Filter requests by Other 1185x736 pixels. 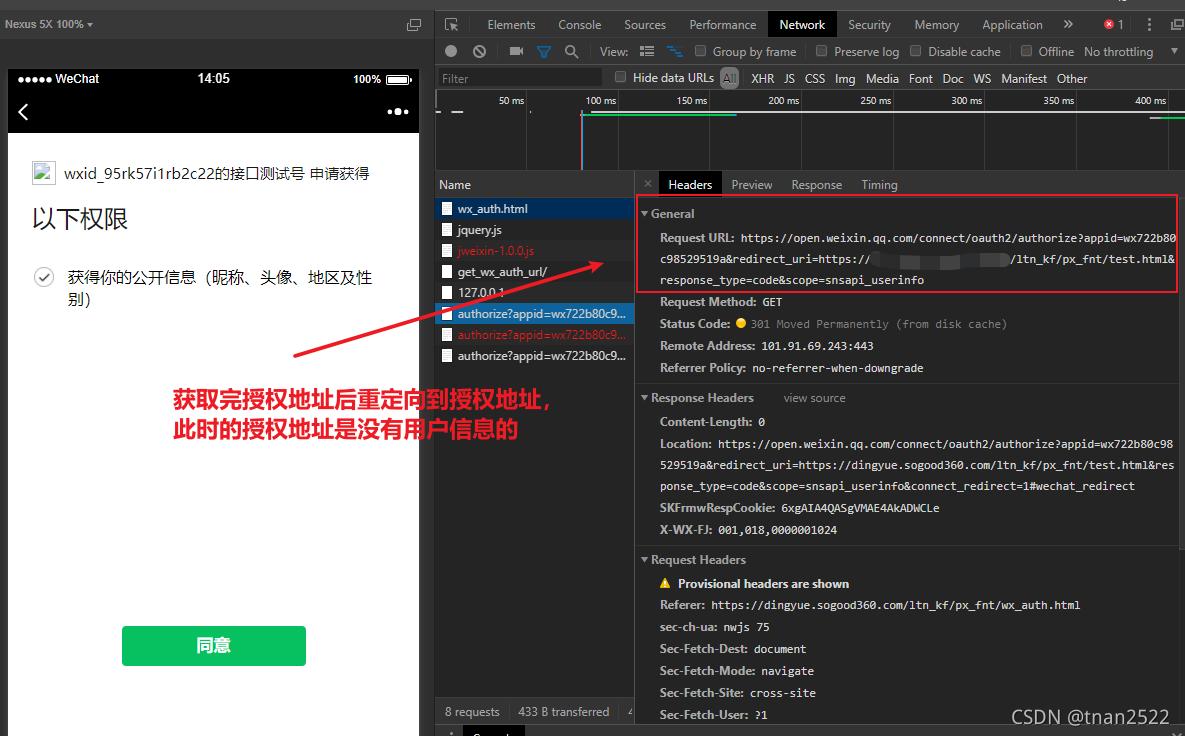pos(1072,79)
